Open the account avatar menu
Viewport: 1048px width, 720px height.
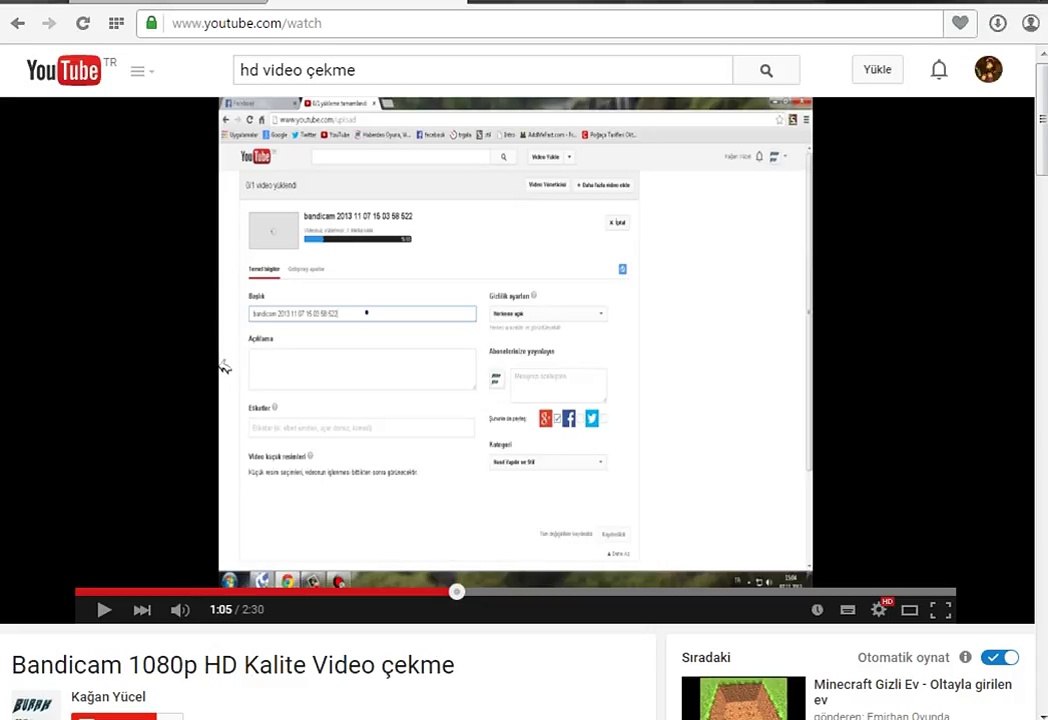(x=988, y=69)
